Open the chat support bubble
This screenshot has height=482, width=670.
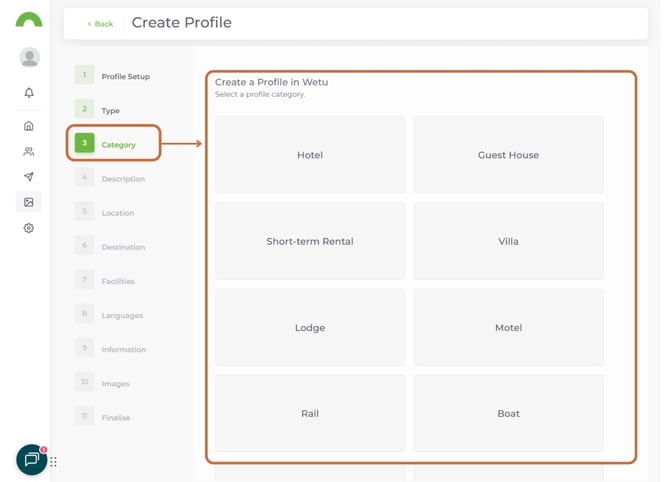[x=31, y=459]
